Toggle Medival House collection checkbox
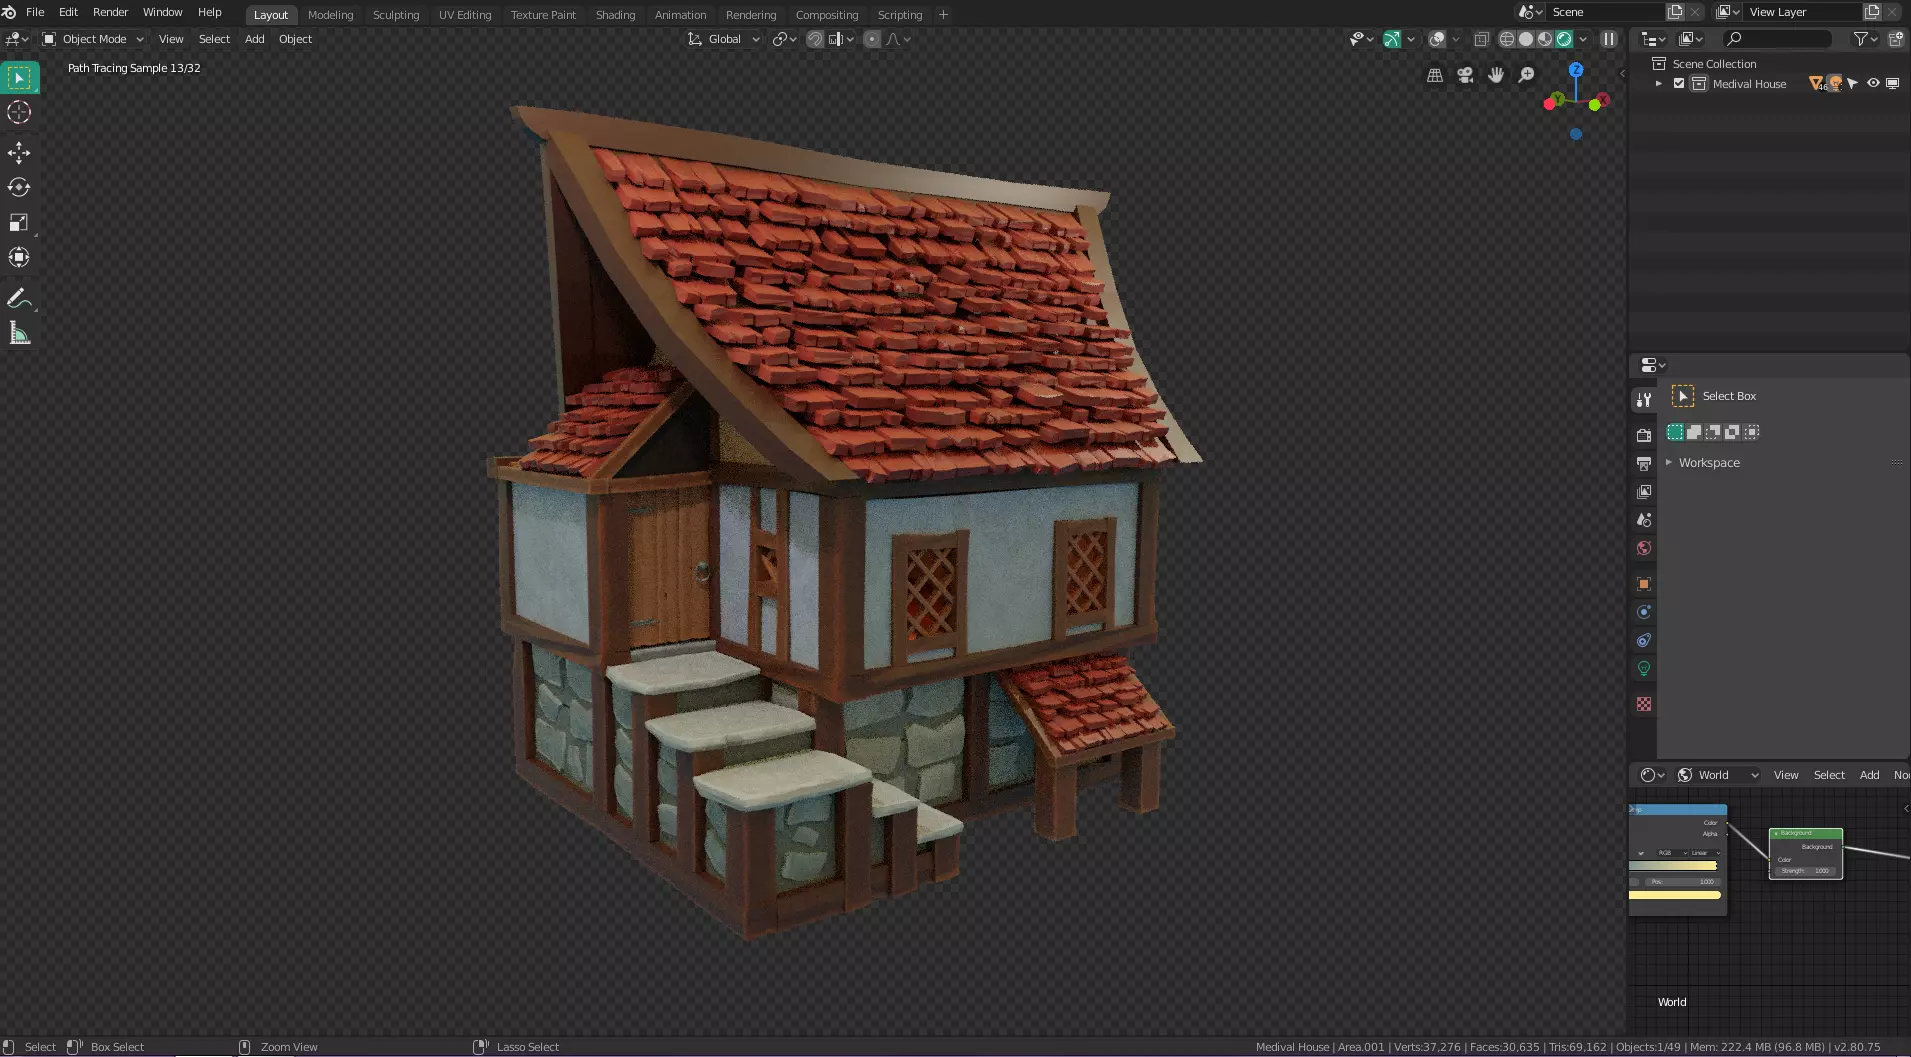 1679,84
